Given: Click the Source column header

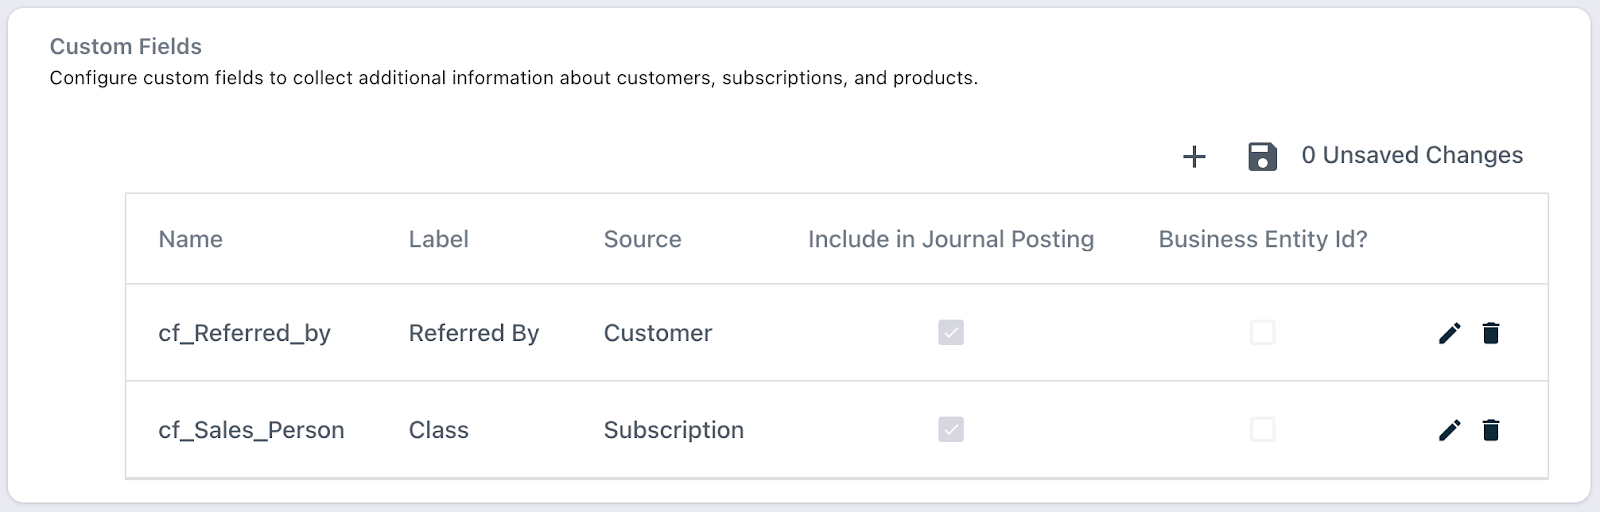Looking at the screenshot, I should [x=642, y=239].
